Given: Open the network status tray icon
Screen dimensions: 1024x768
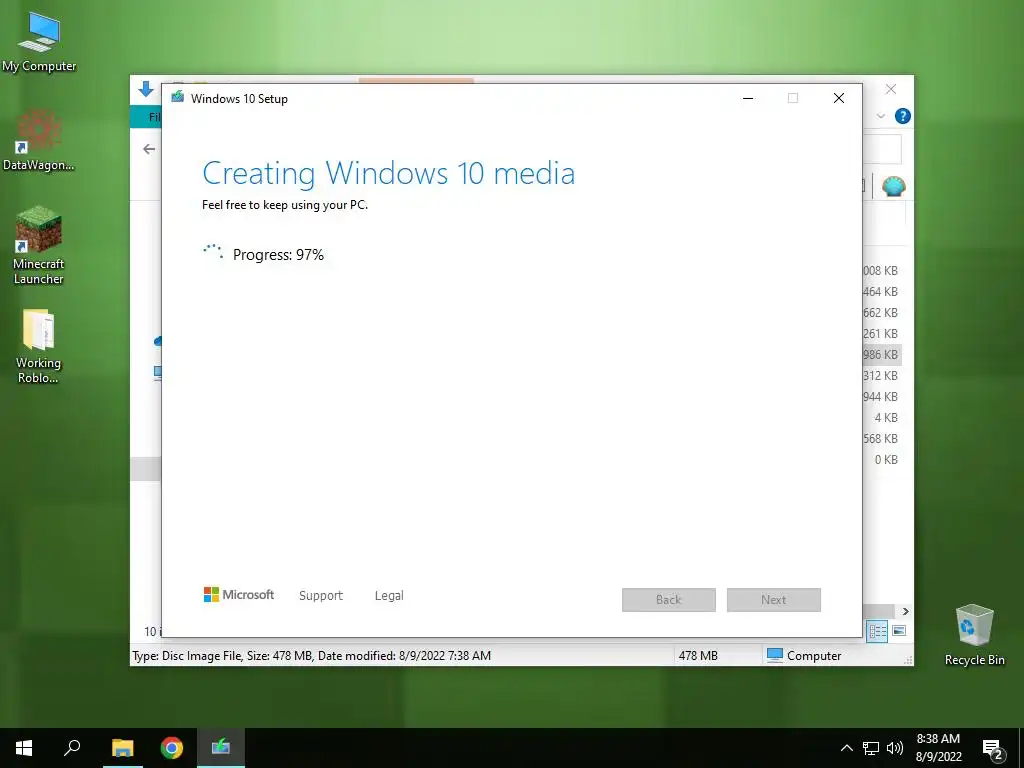Looking at the screenshot, I should click(x=871, y=748).
